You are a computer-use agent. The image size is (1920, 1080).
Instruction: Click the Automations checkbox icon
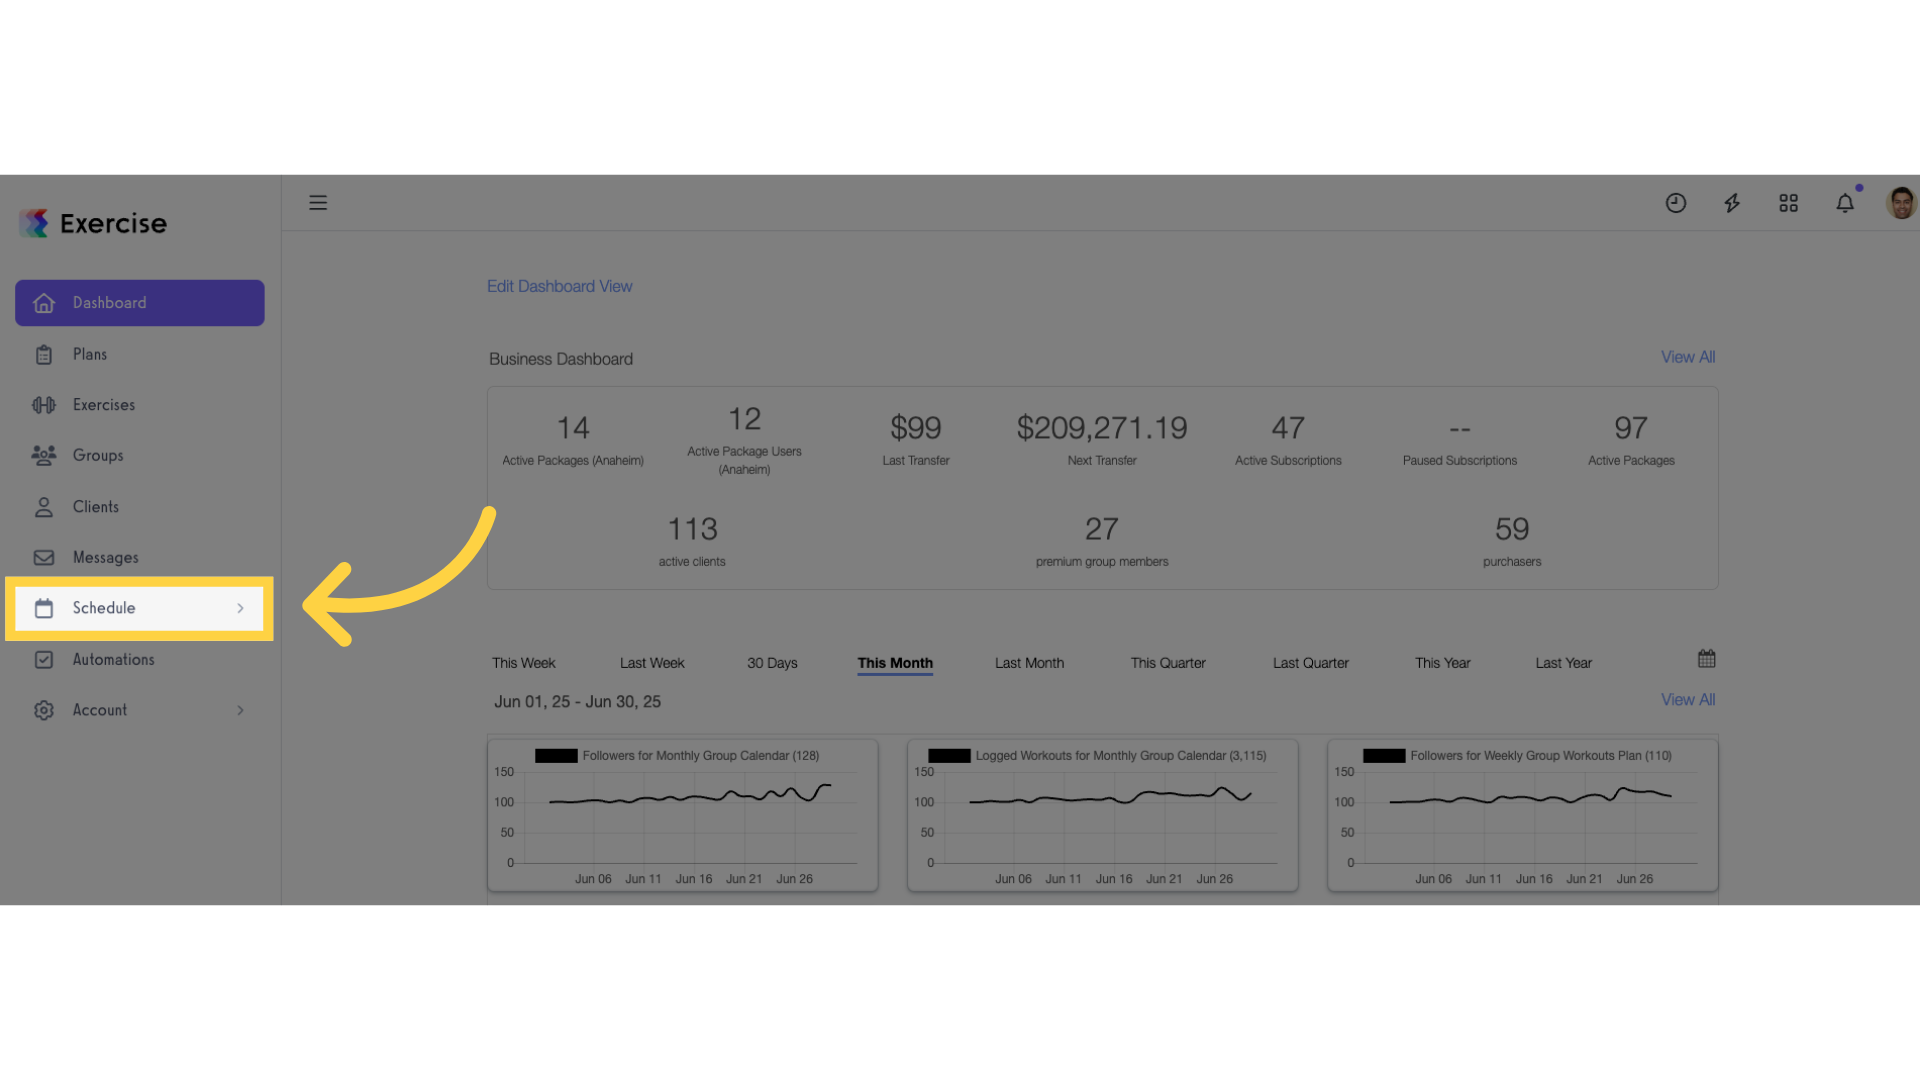(x=44, y=660)
